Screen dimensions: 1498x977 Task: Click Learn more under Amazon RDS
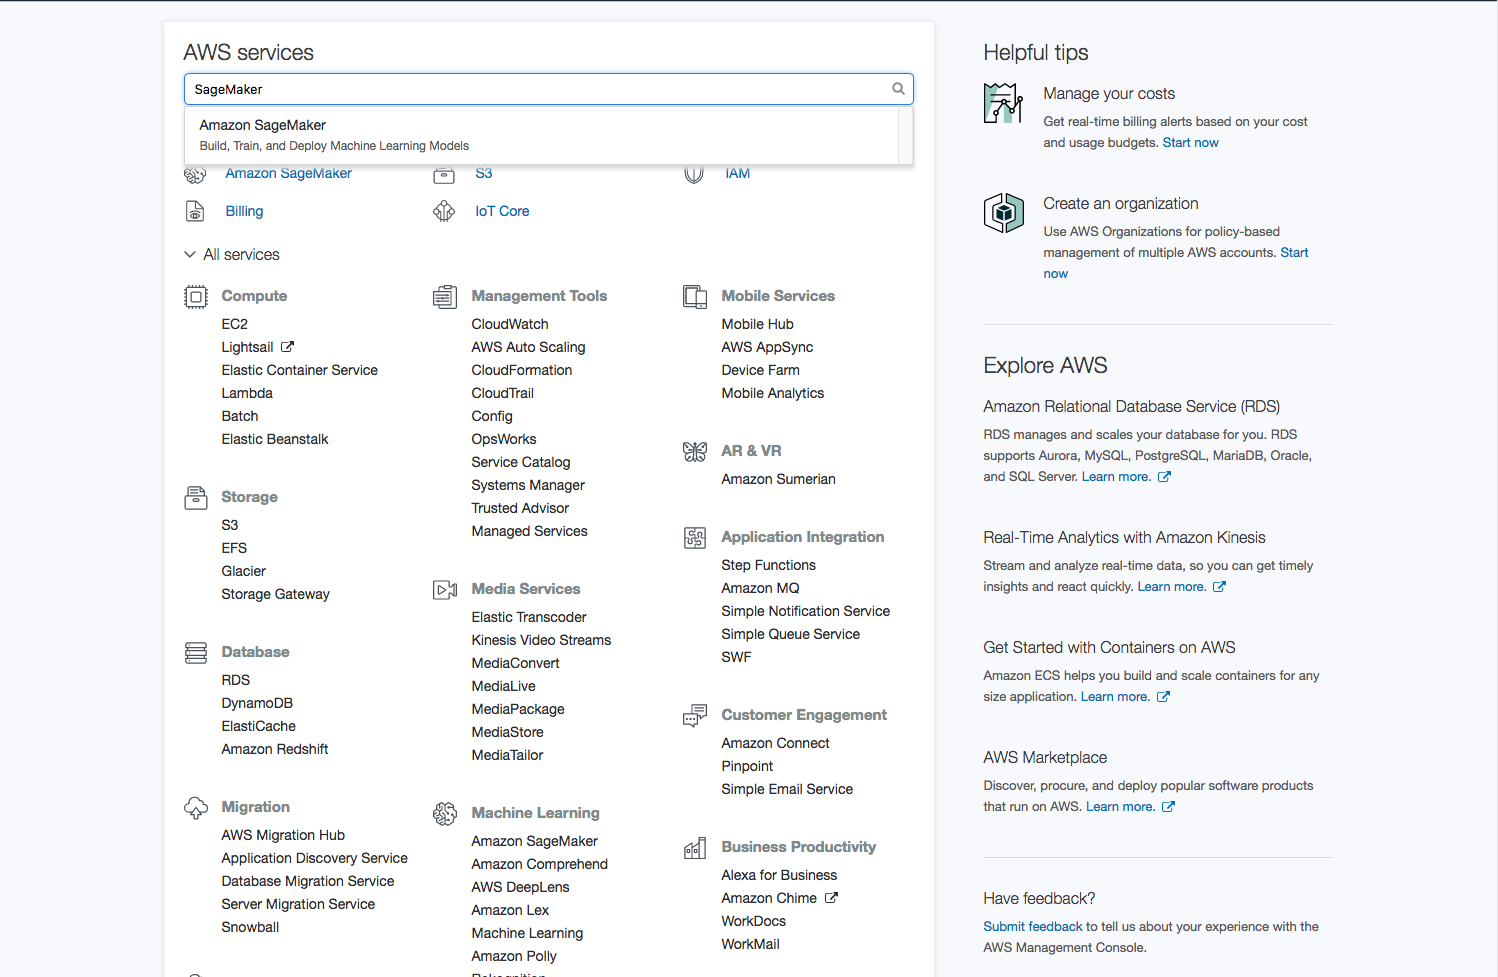tap(1116, 477)
